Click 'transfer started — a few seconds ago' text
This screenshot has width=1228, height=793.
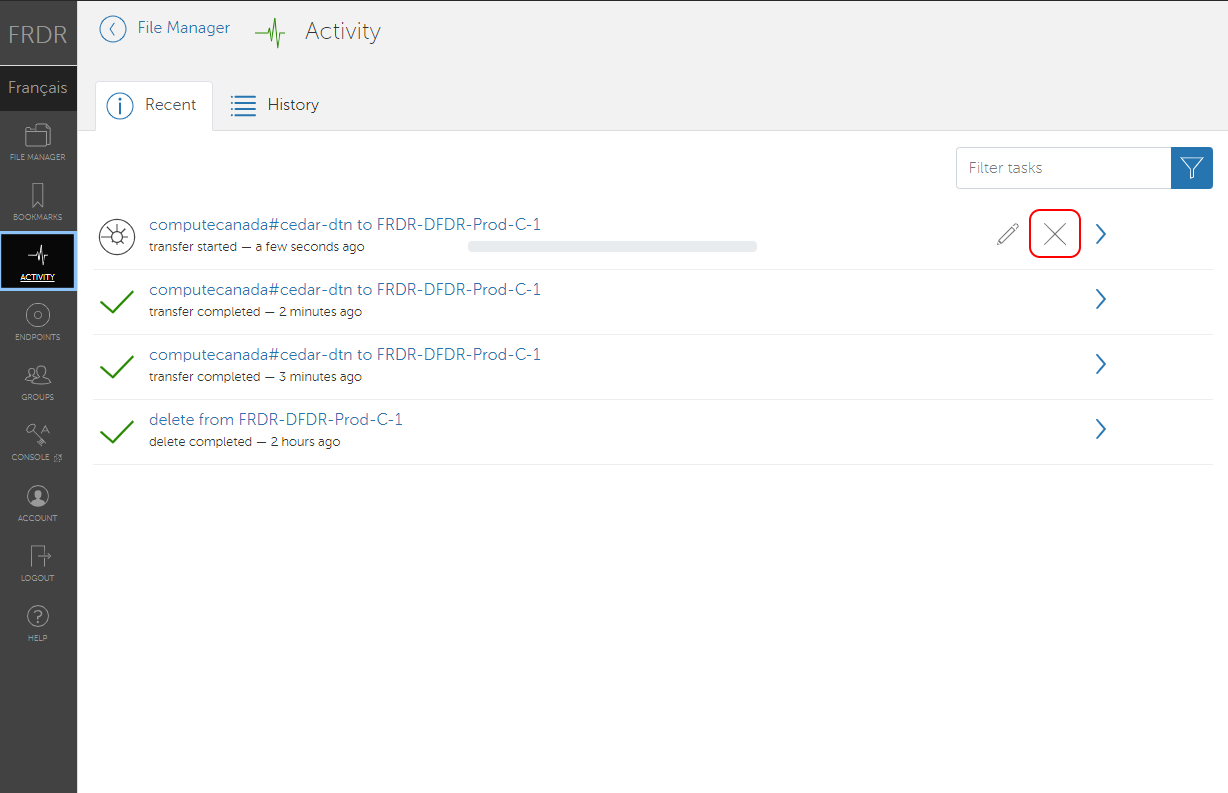point(257,247)
